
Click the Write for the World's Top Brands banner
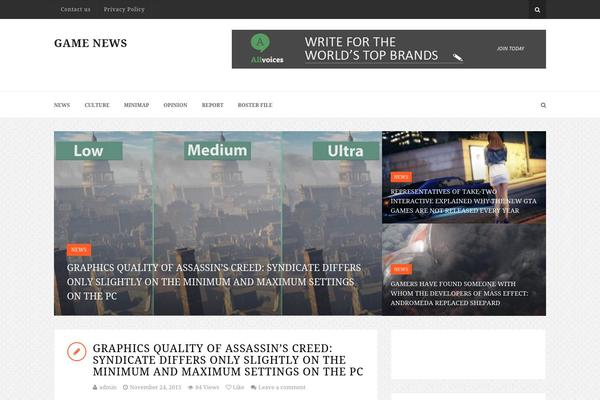click(x=389, y=49)
